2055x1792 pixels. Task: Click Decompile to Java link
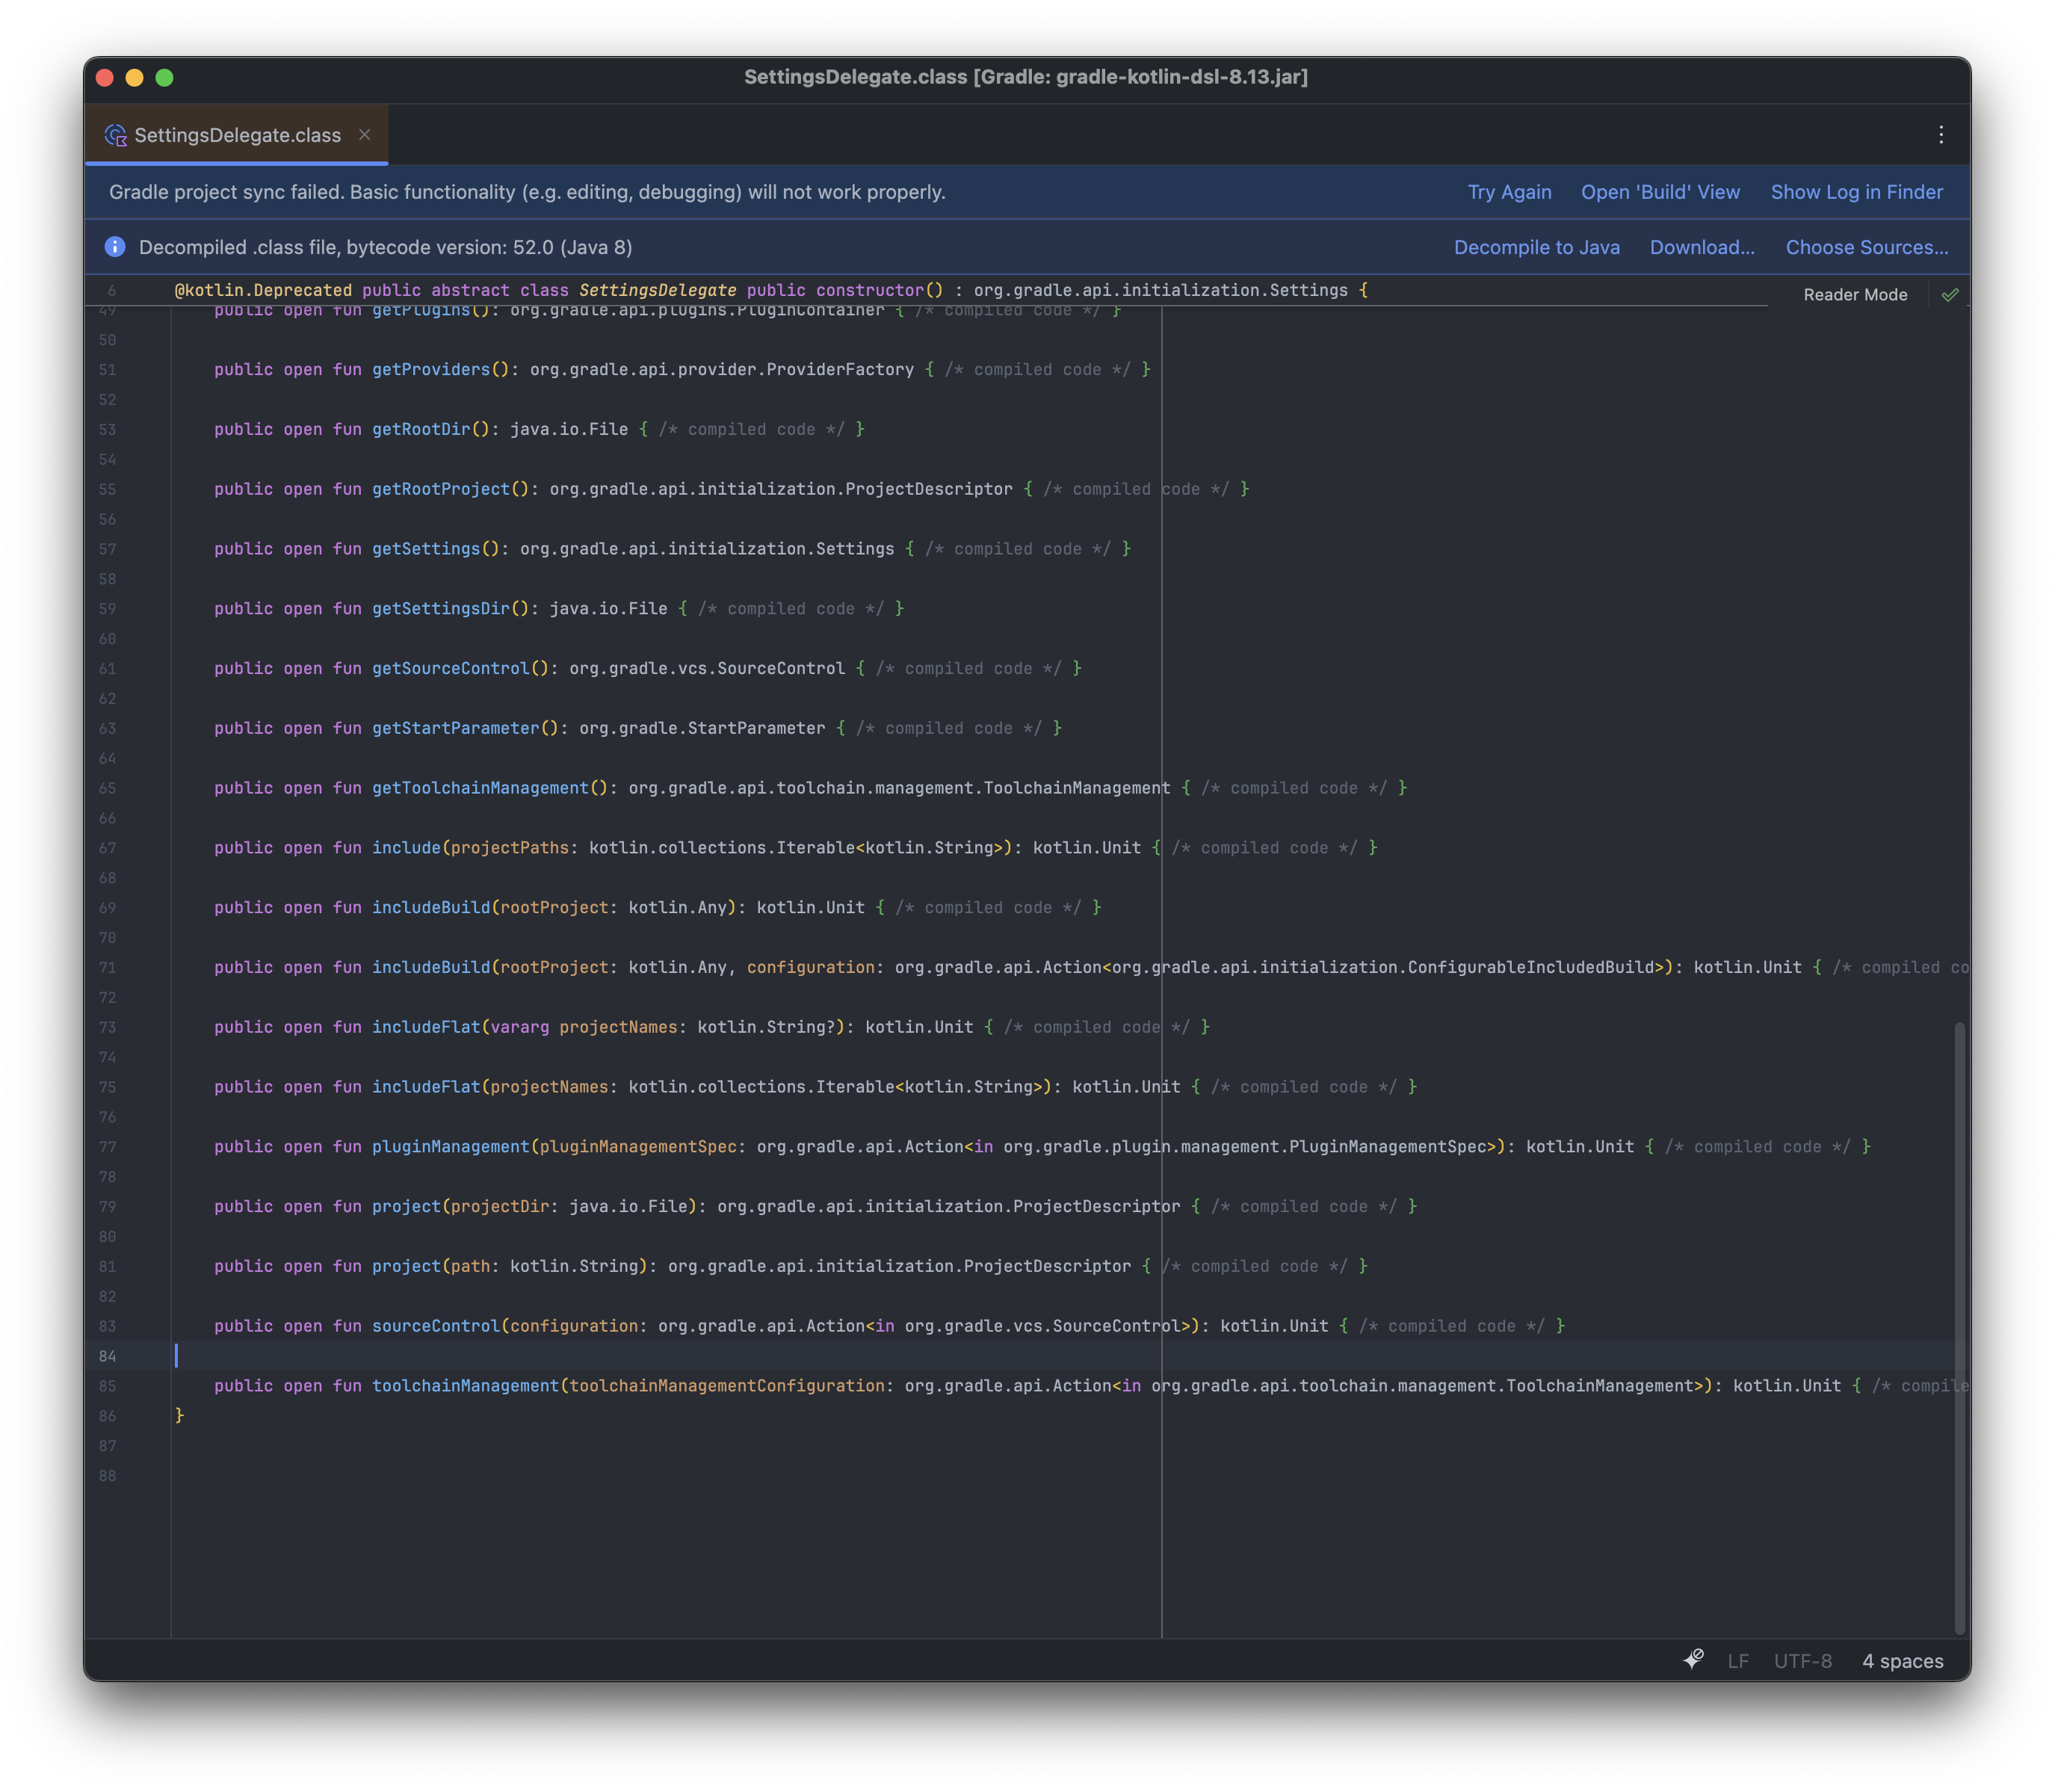(1536, 247)
